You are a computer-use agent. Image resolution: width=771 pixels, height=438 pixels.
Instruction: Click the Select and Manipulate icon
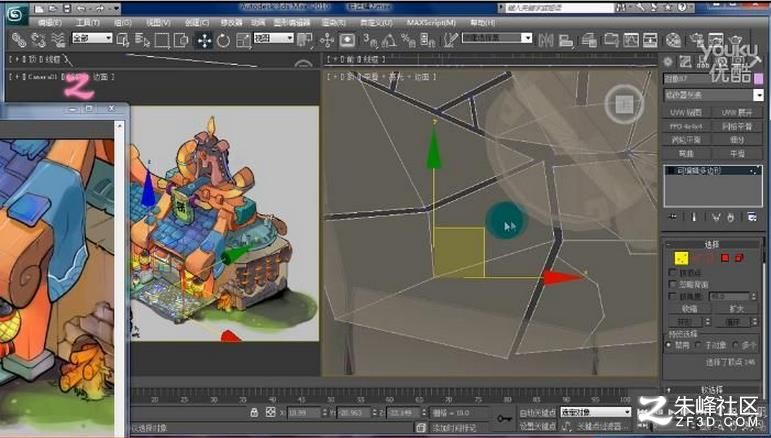pyautogui.click(x=327, y=40)
